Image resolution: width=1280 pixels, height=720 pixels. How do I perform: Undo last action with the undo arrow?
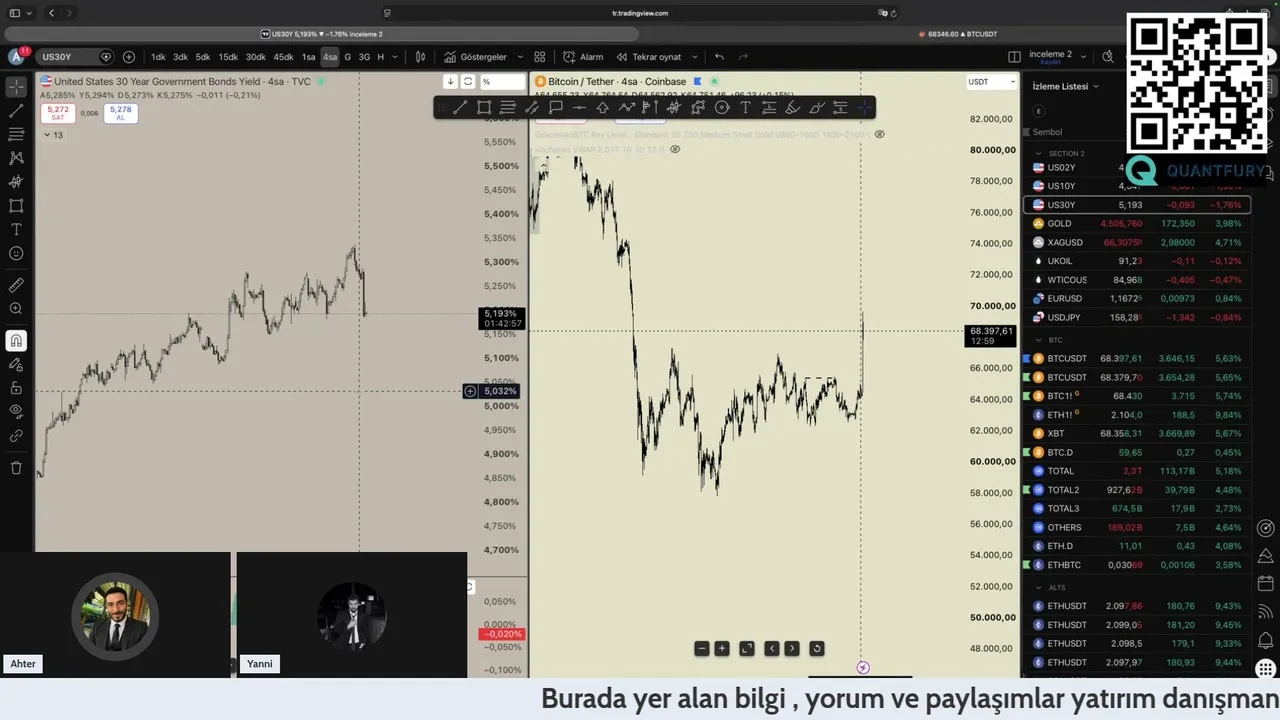pos(719,57)
